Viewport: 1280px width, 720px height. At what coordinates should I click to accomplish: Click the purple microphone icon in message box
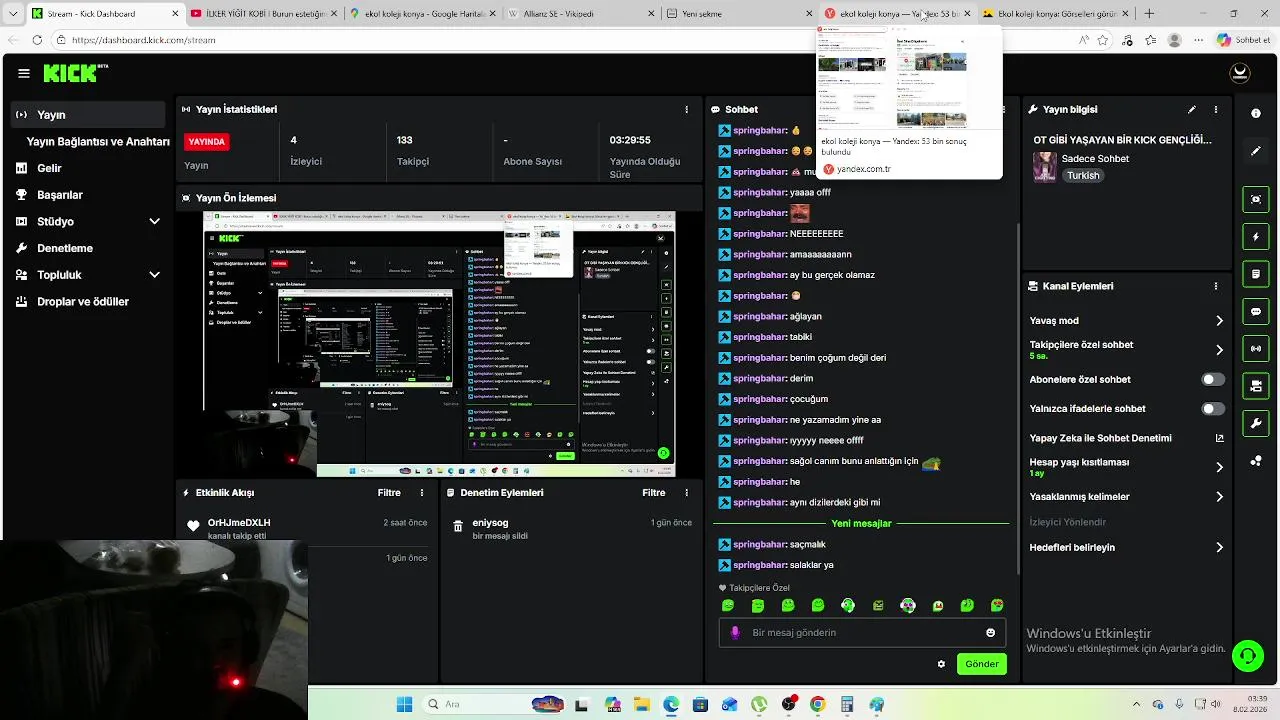(735, 633)
